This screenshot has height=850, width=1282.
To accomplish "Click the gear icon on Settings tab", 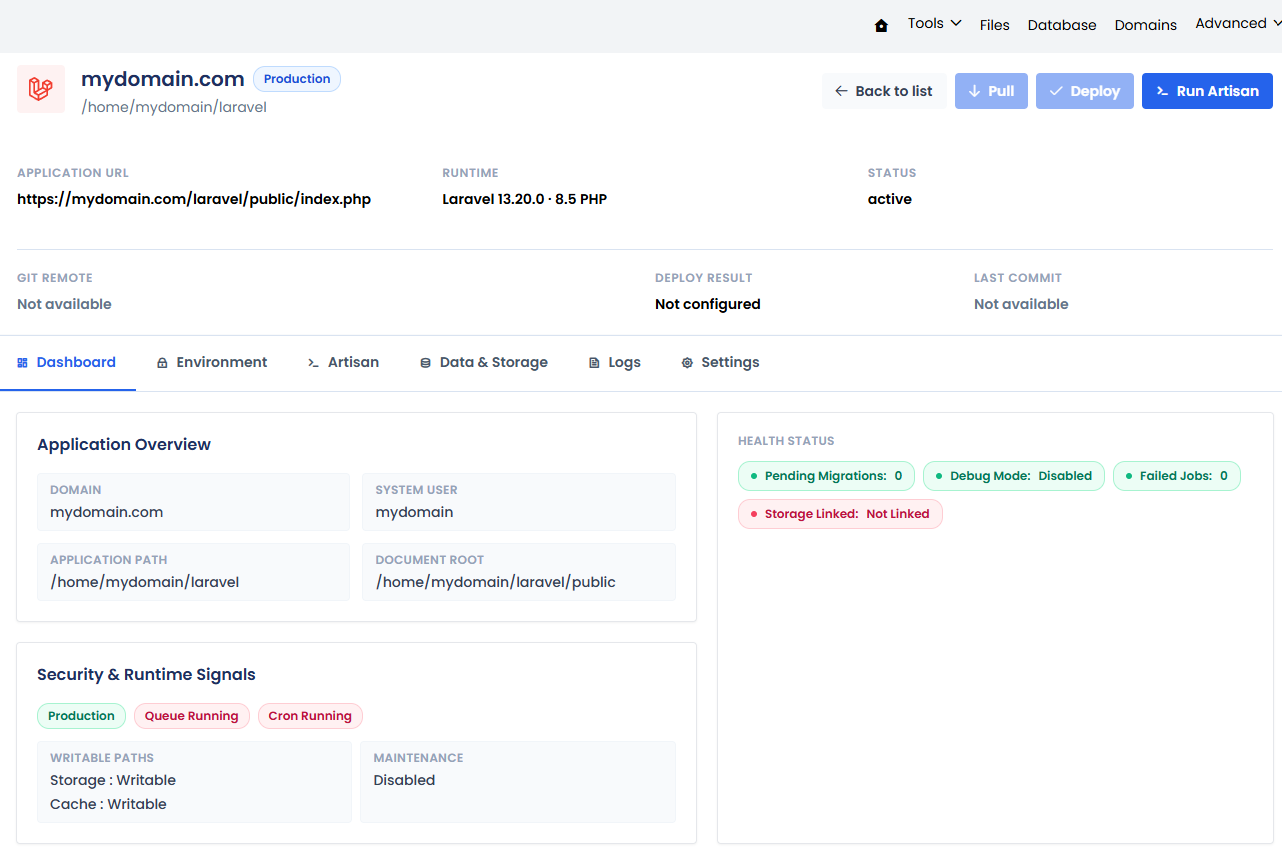I will [687, 363].
